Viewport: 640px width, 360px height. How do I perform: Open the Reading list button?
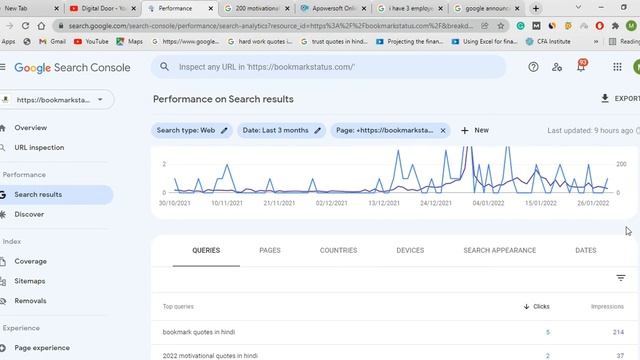[624, 41]
